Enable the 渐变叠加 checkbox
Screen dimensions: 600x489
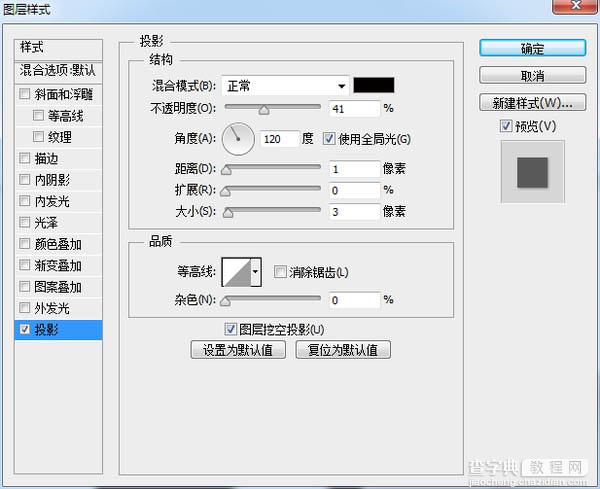(x=24, y=264)
